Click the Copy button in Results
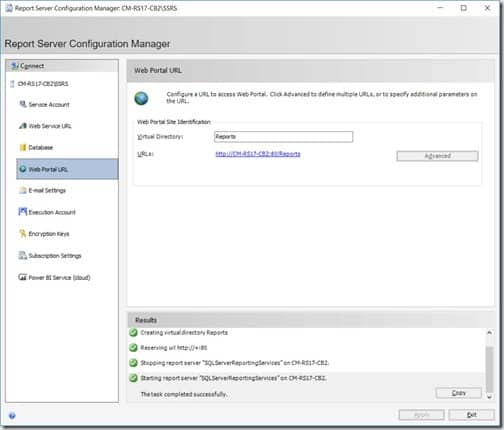Viewport: 504px width, 430px height. pos(459,393)
